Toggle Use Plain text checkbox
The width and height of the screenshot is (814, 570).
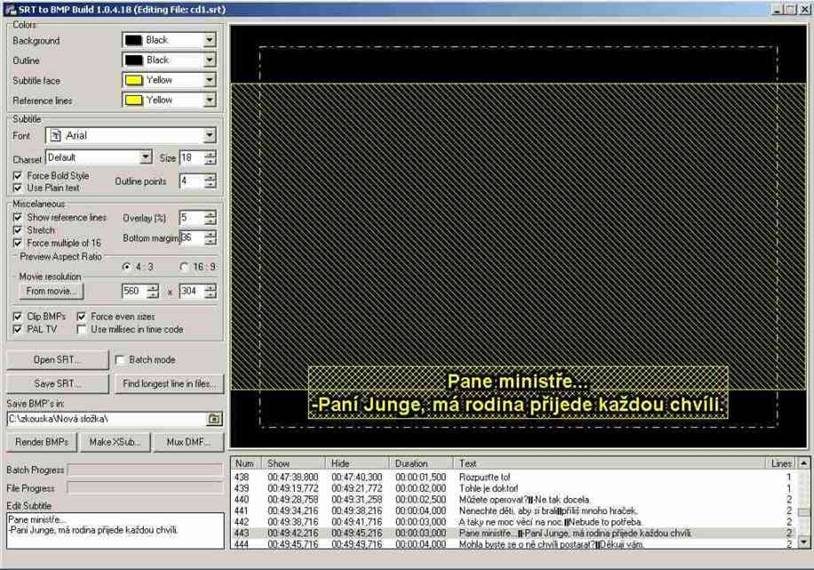(x=17, y=187)
